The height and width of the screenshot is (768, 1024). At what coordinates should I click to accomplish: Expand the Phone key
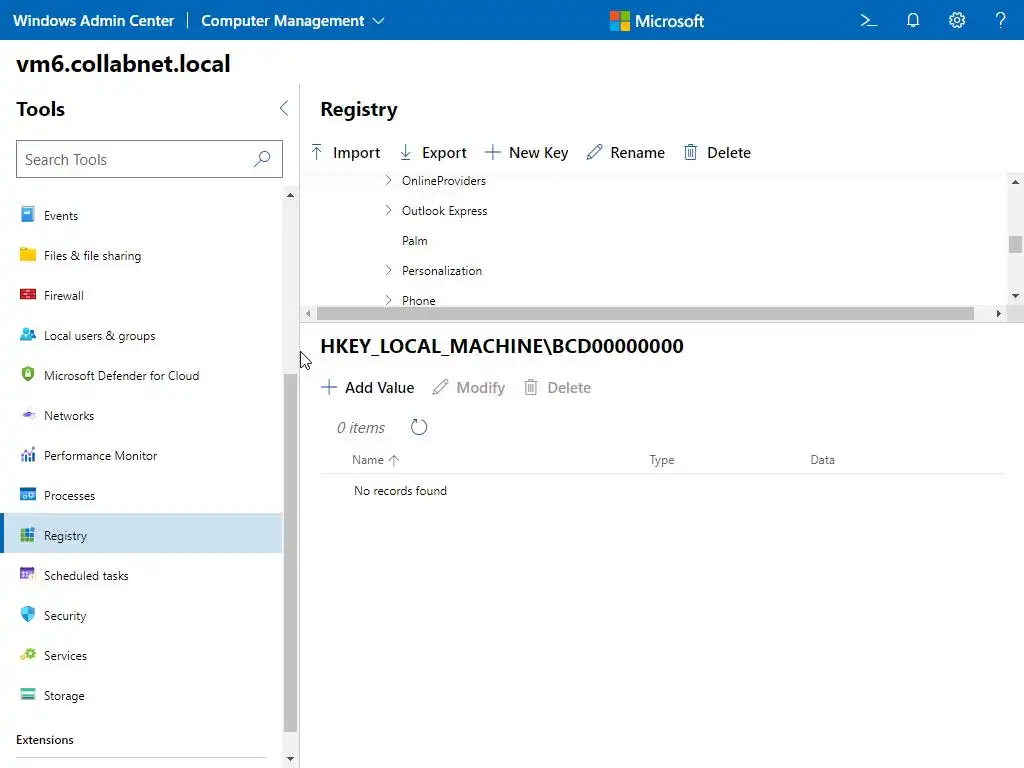[389, 300]
